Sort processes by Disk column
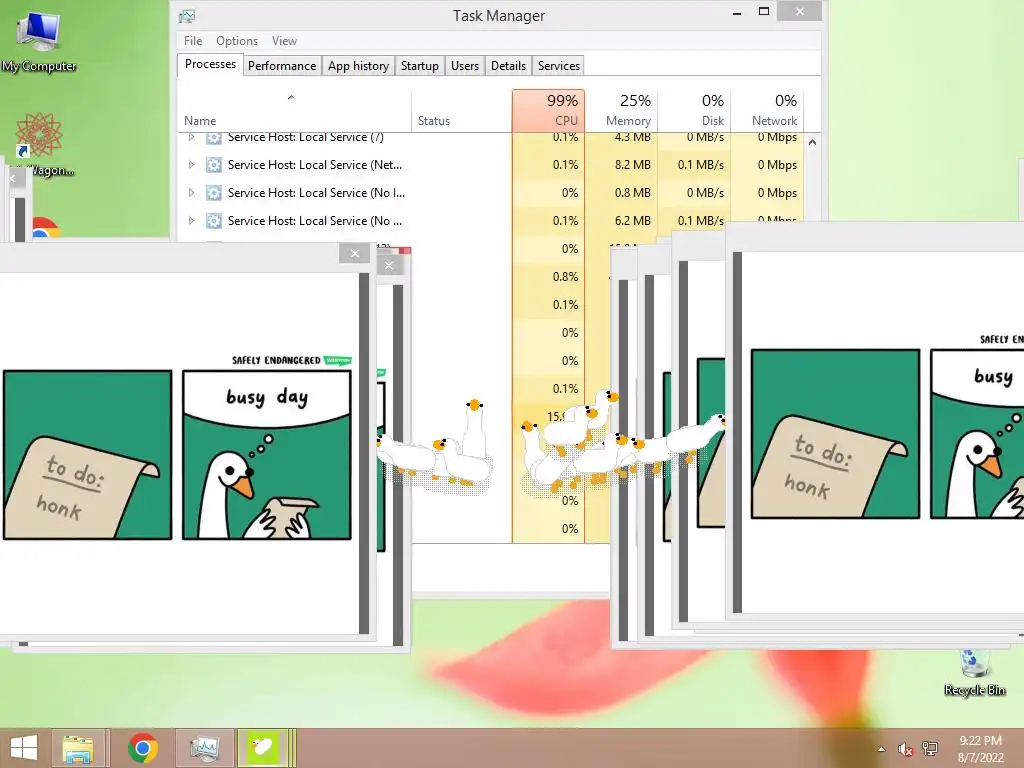Image resolution: width=1024 pixels, height=768 pixels. [694, 111]
